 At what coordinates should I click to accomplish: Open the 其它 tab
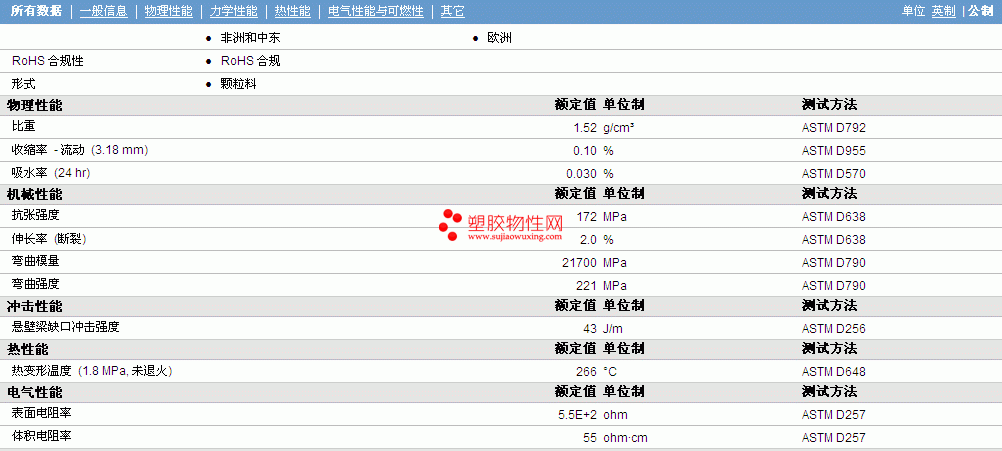click(x=452, y=11)
